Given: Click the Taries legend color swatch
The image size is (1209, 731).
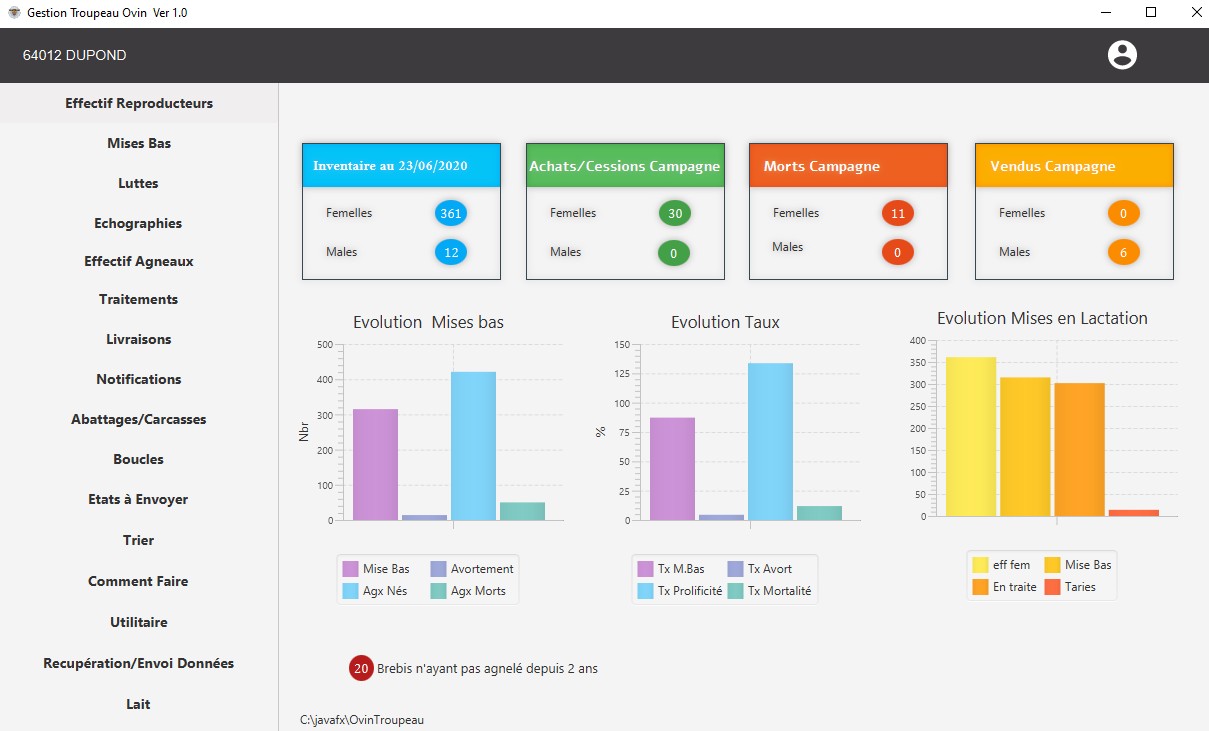Looking at the screenshot, I should coord(1052,587).
